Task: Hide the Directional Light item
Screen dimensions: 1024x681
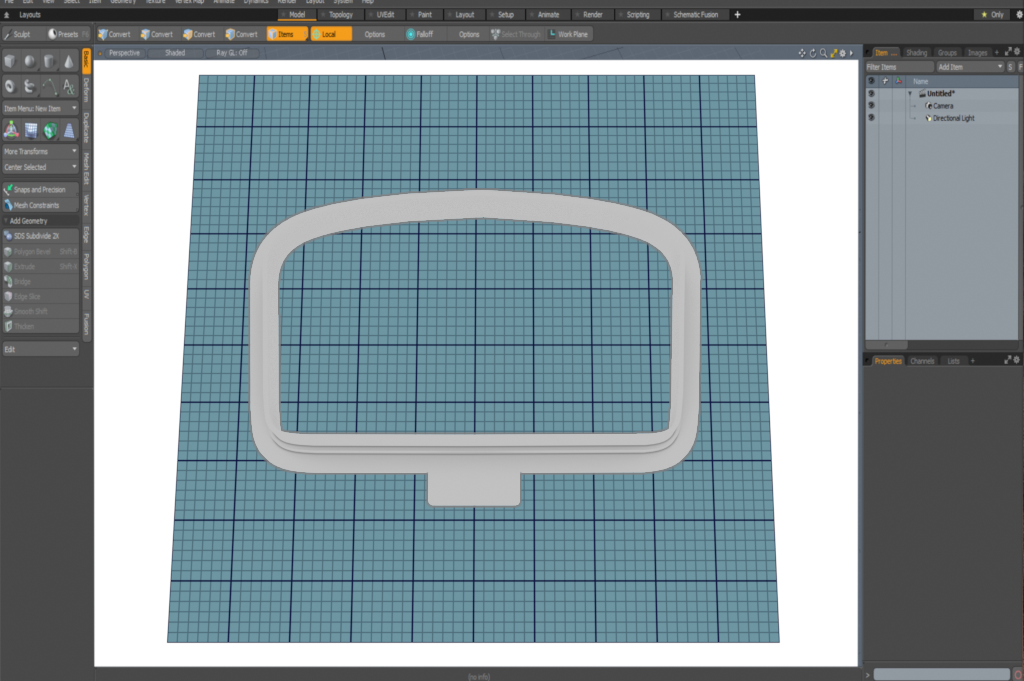Action: (871, 118)
